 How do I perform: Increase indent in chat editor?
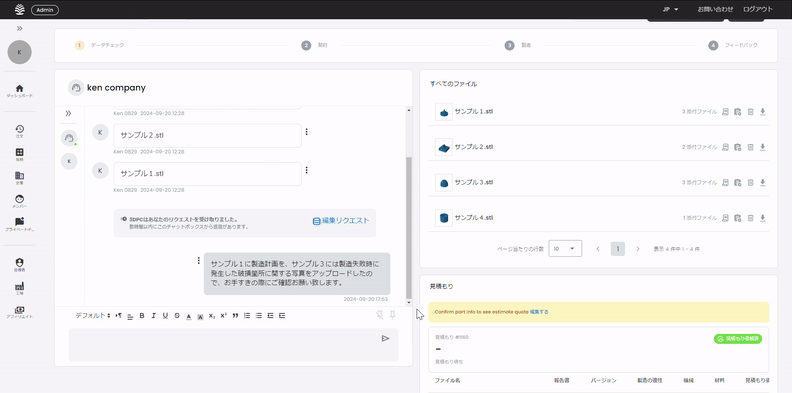pyautogui.click(x=282, y=316)
